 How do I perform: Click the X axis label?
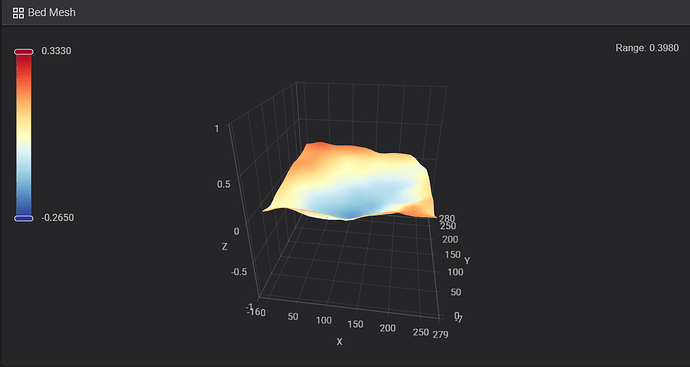(x=339, y=341)
